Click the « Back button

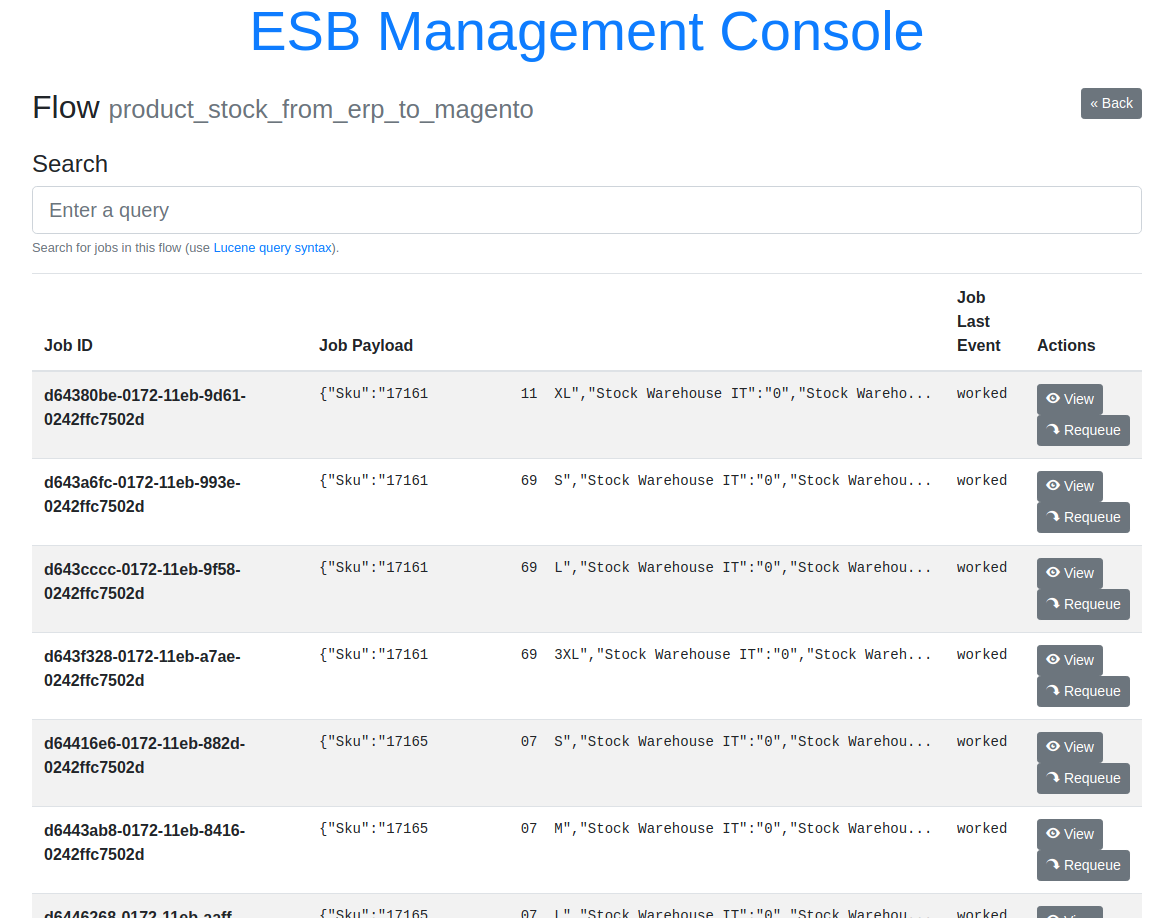pos(1111,103)
